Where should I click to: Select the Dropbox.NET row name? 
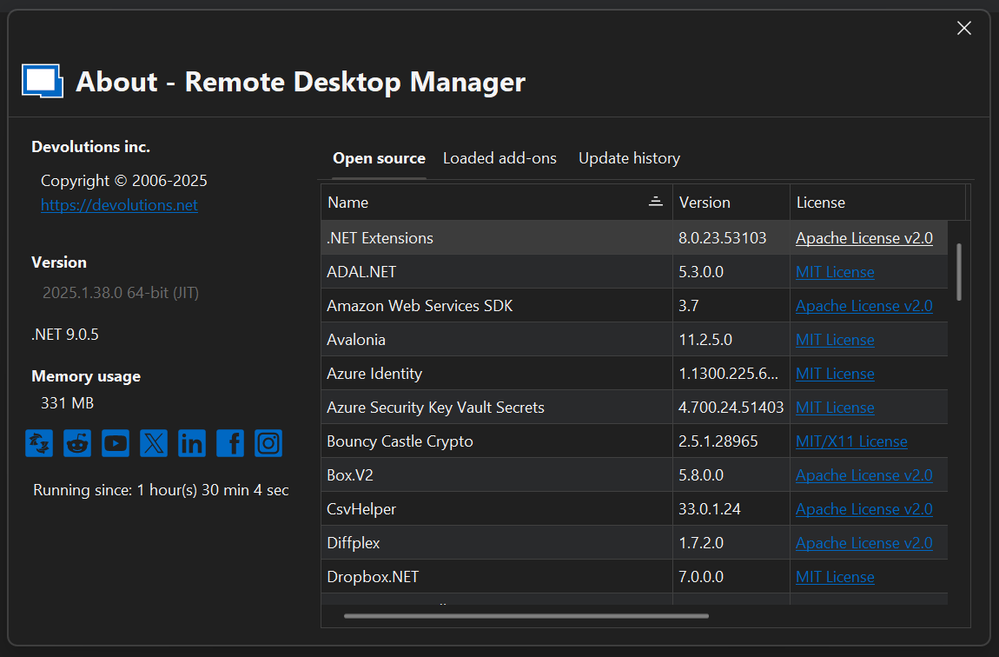point(373,577)
